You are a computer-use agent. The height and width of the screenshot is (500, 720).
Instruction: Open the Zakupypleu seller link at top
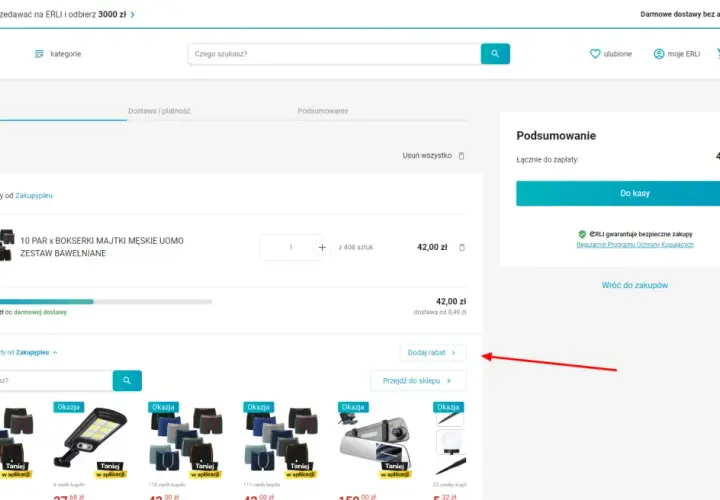(x=34, y=196)
